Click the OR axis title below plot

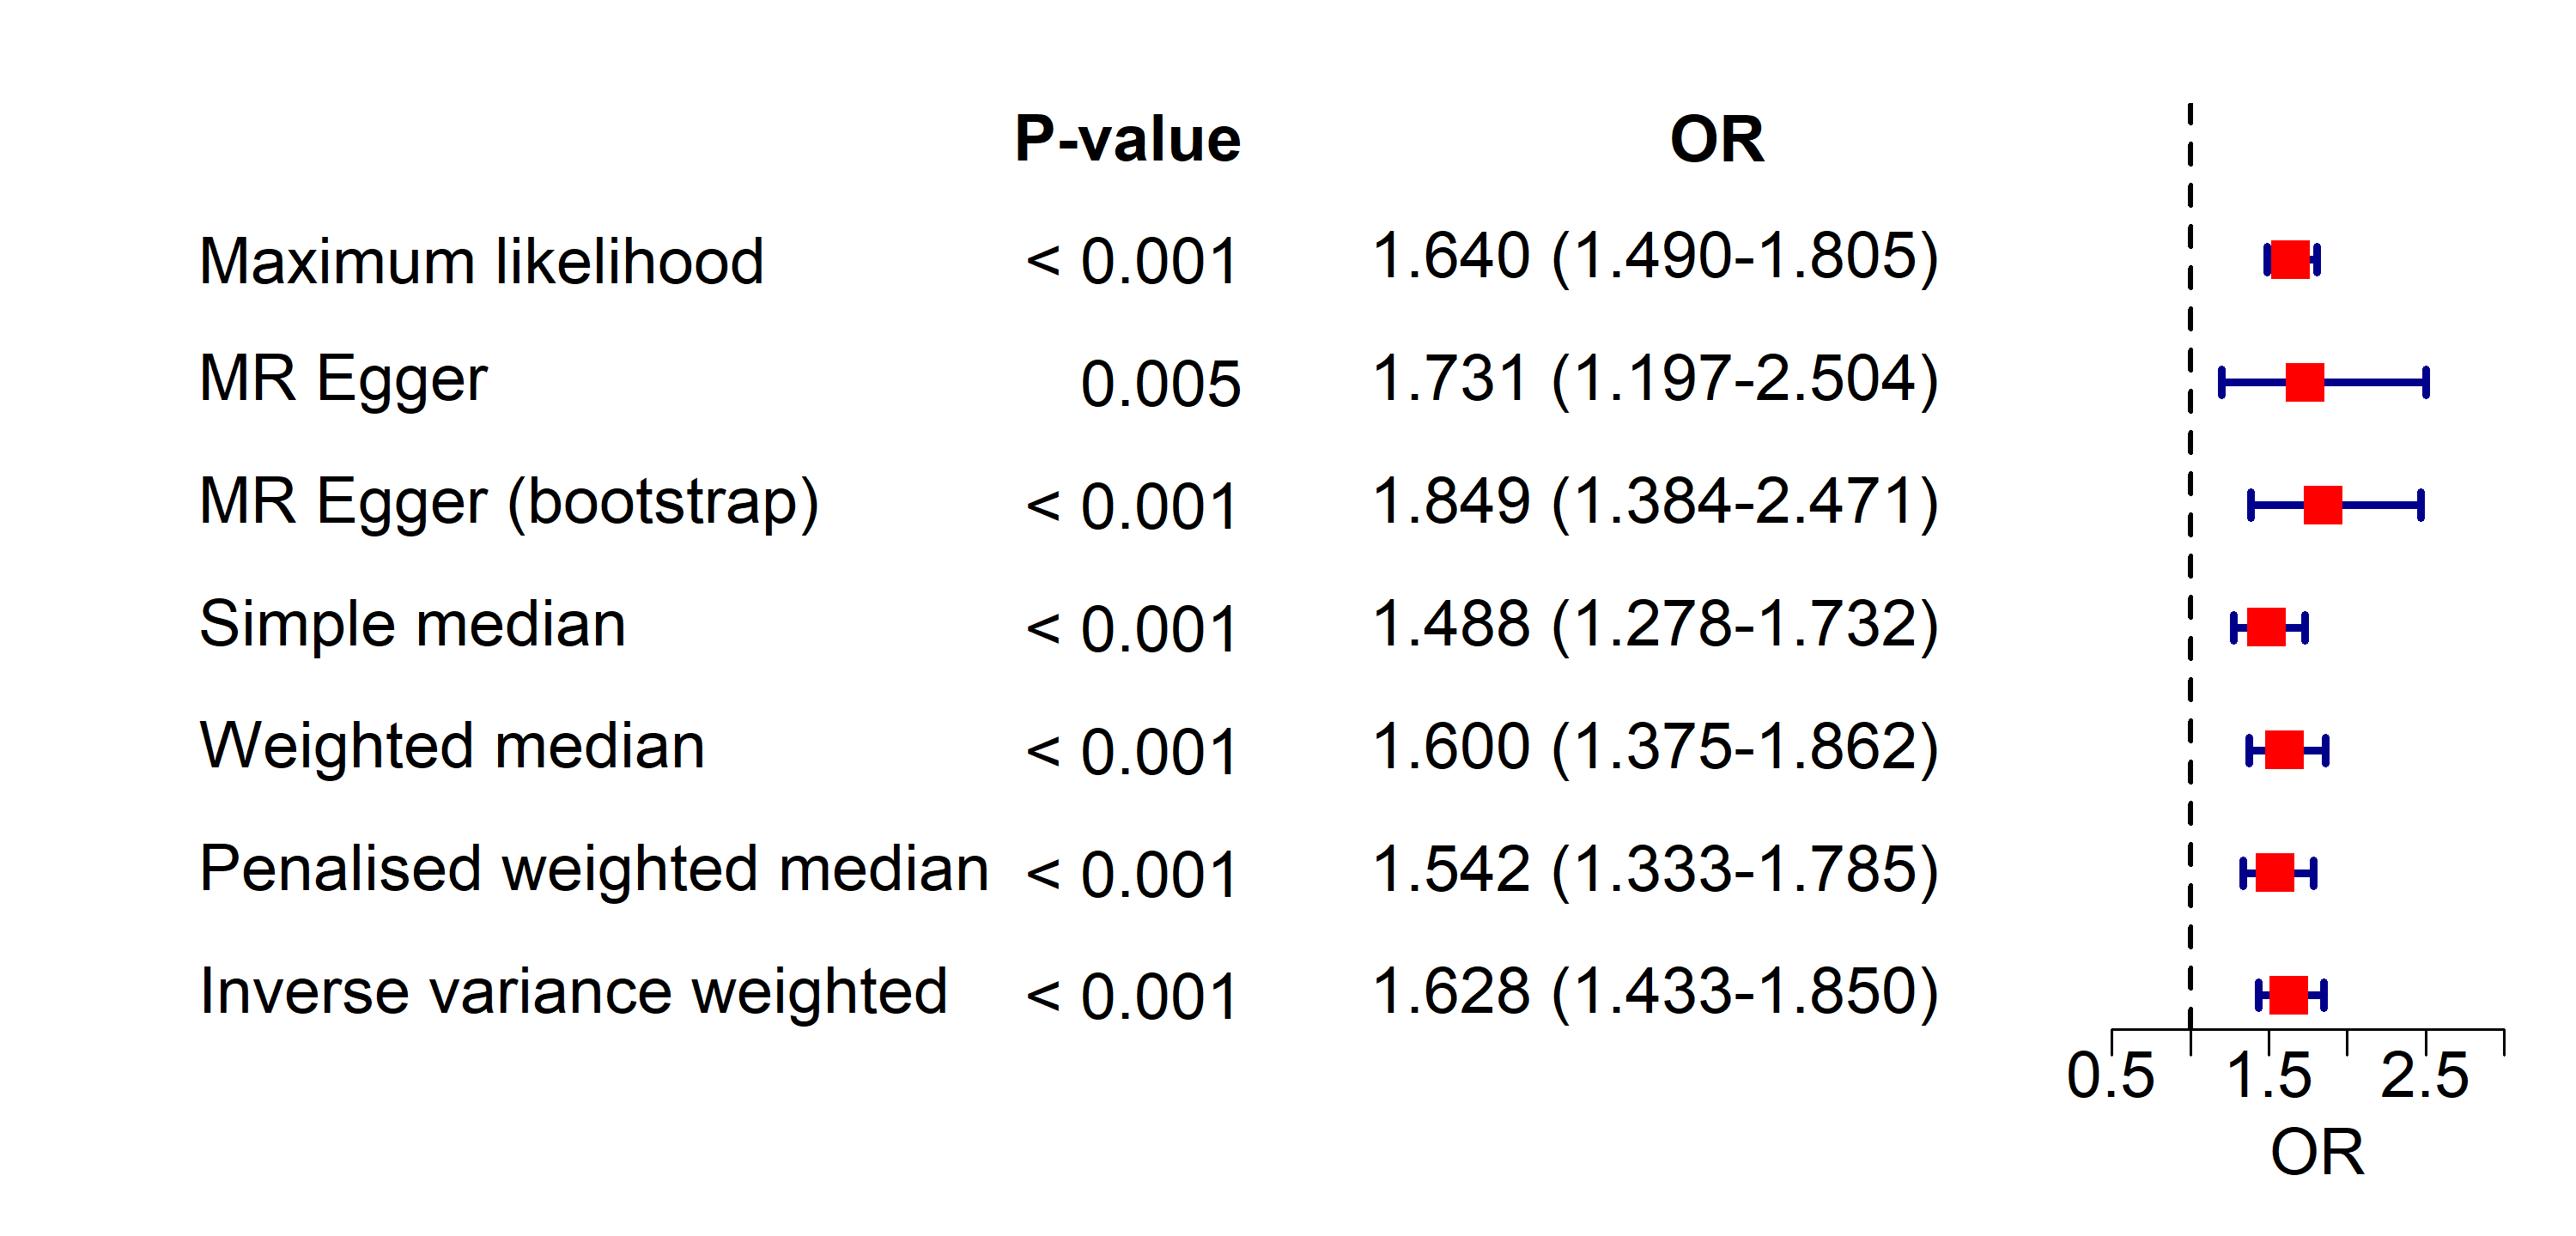tap(2317, 1152)
